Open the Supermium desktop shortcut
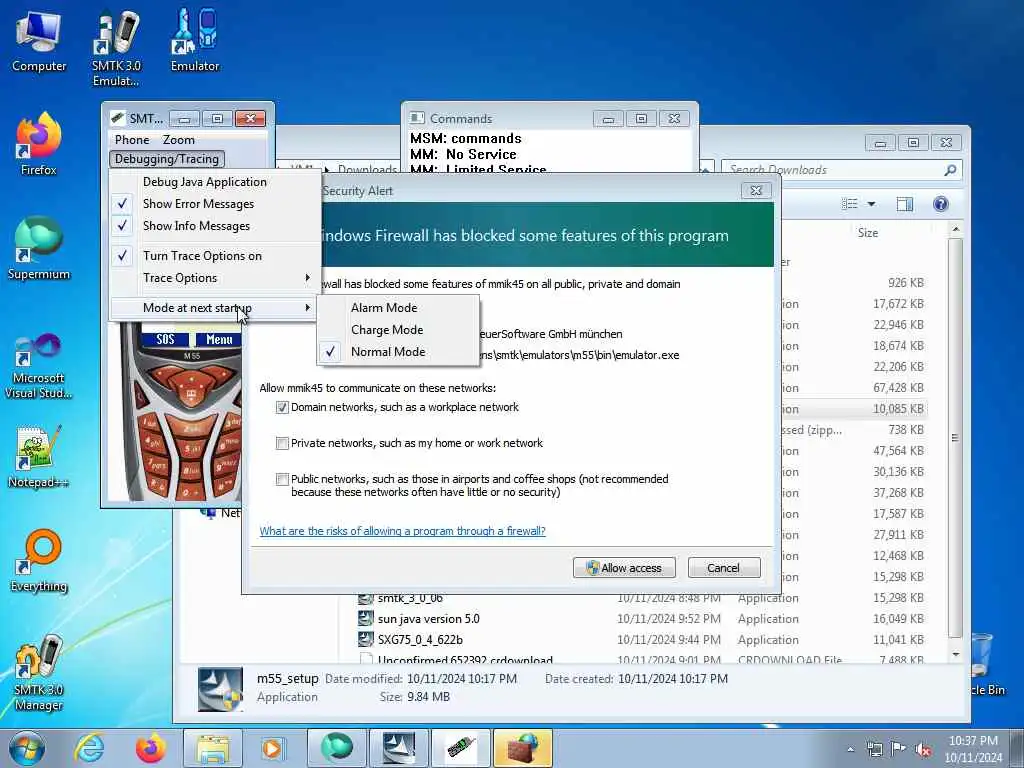This screenshot has height=768, width=1024. click(39, 249)
